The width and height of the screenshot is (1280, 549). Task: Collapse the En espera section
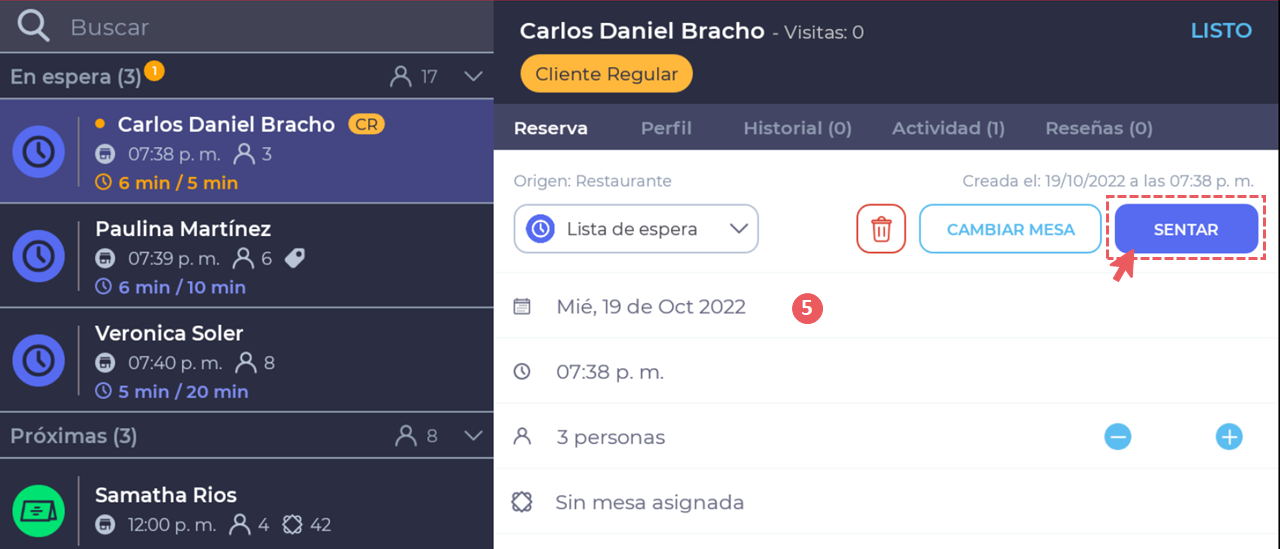(x=474, y=77)
